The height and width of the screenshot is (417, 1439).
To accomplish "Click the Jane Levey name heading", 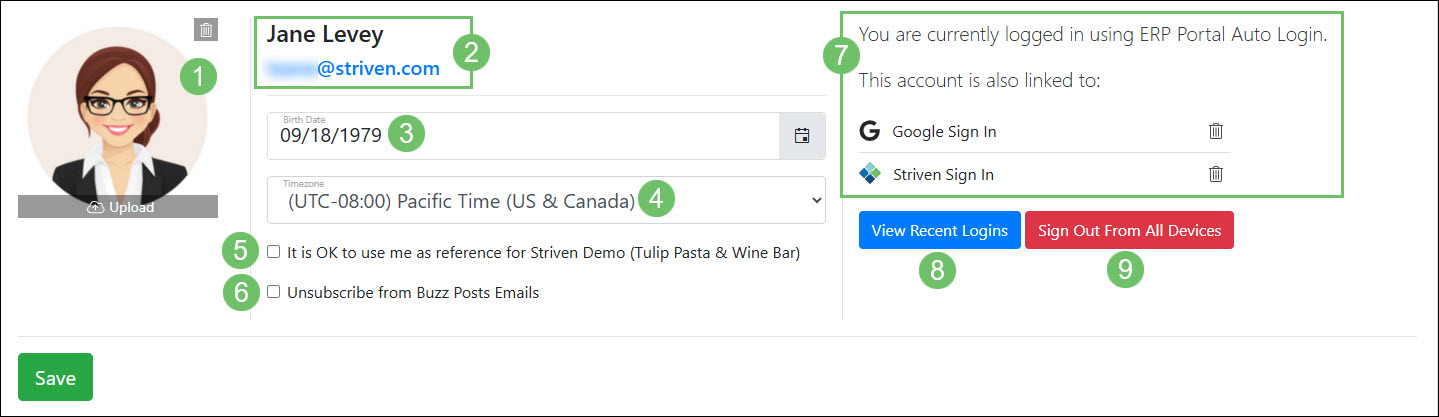I will 325,34.
